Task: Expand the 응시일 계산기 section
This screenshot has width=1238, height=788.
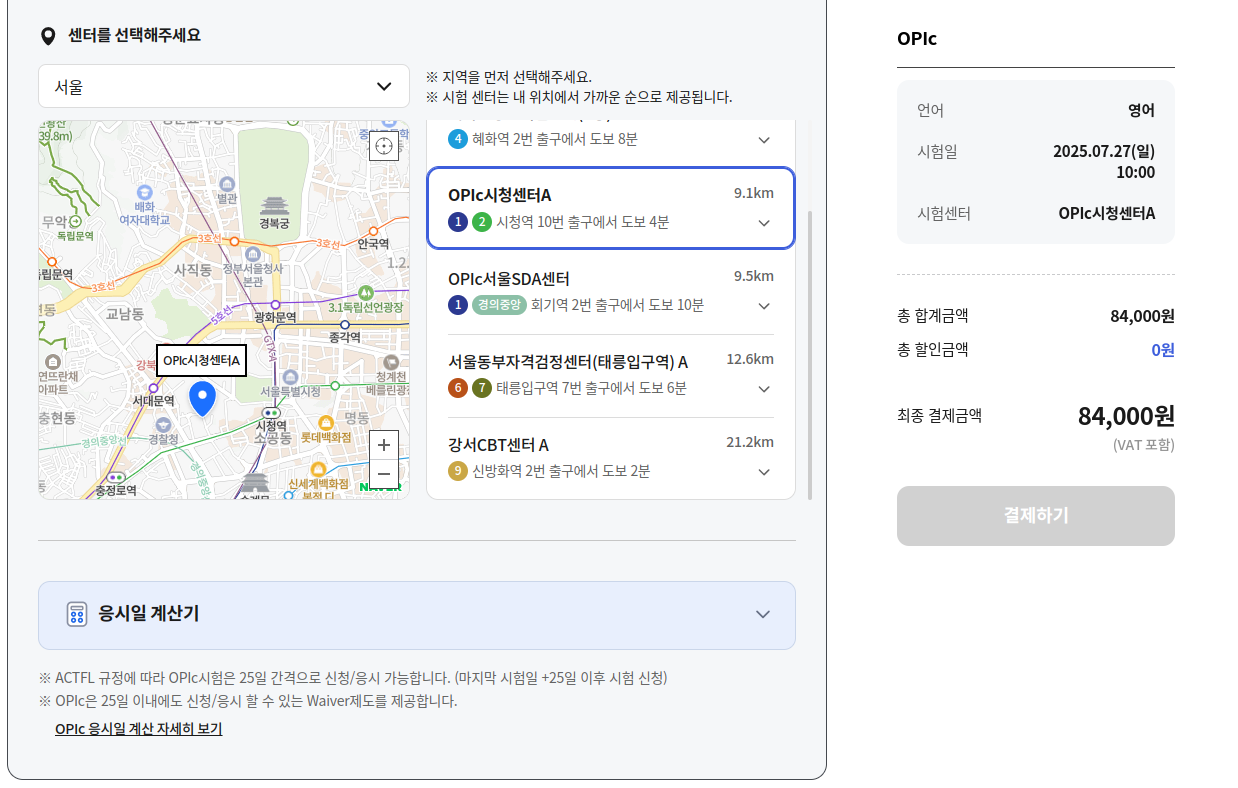Action: tap(763, 617)
